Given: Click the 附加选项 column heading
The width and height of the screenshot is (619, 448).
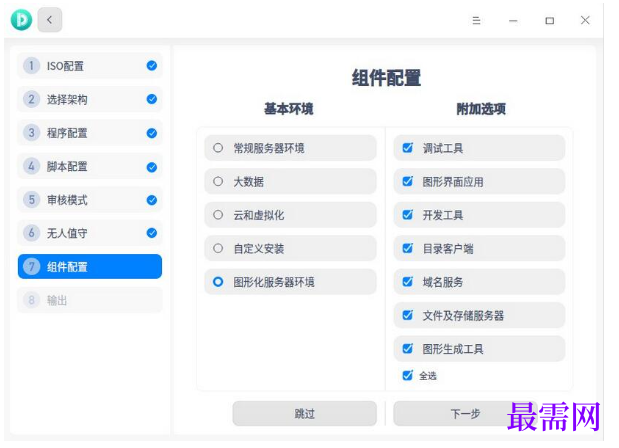Looking at the screenshot, I should click(481, 109).
